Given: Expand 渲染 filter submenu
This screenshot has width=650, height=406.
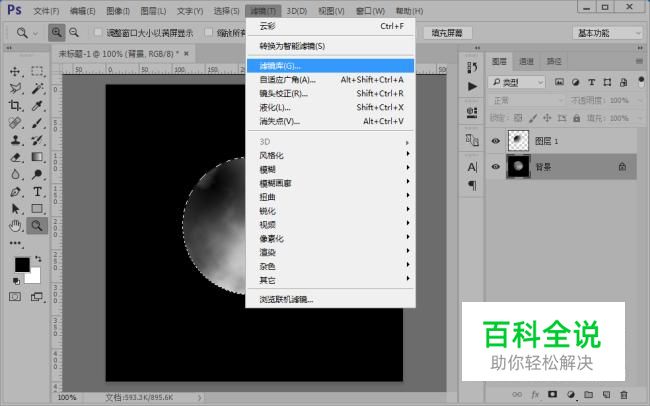Looking at the screenshot, I should (331, 252).
